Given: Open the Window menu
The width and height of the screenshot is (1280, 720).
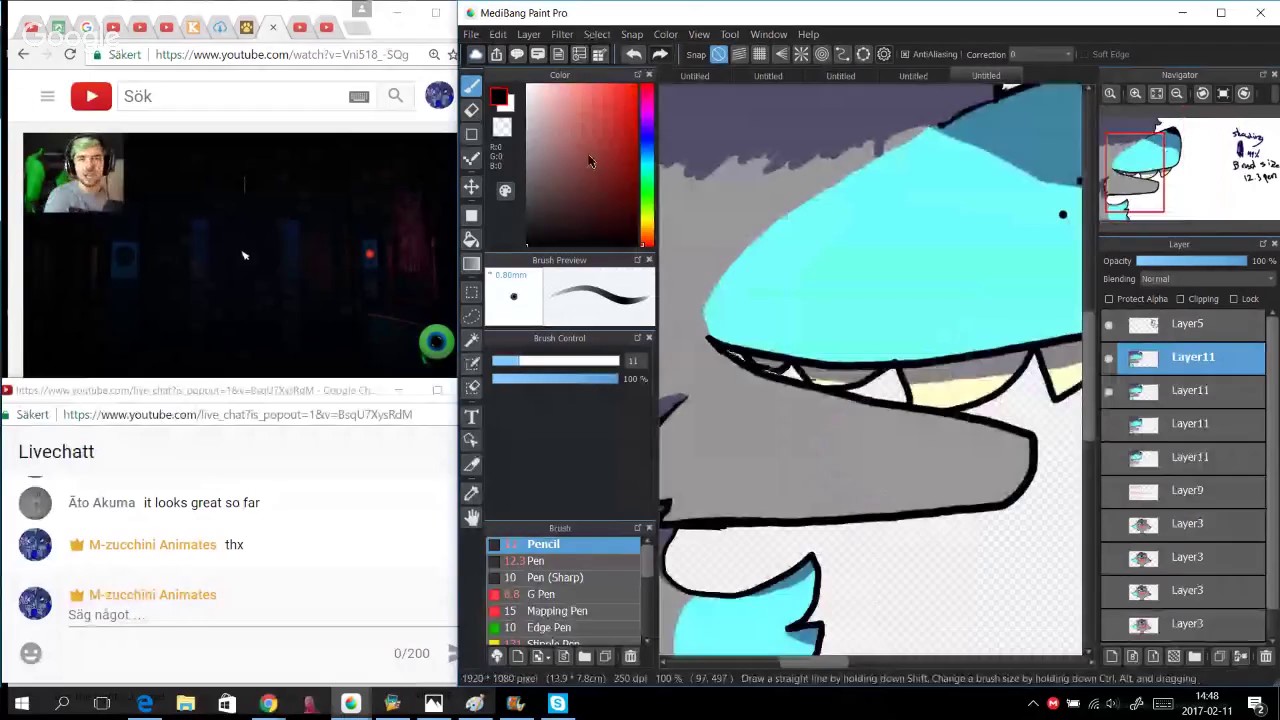Looking at the screenshot, I should click(769, 34).
